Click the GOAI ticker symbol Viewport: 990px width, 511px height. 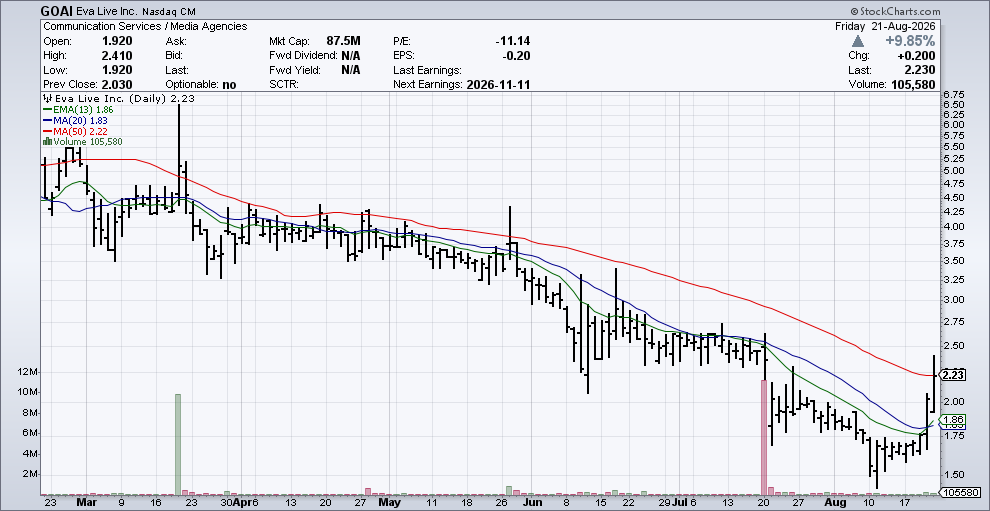(x=56, y=11)
